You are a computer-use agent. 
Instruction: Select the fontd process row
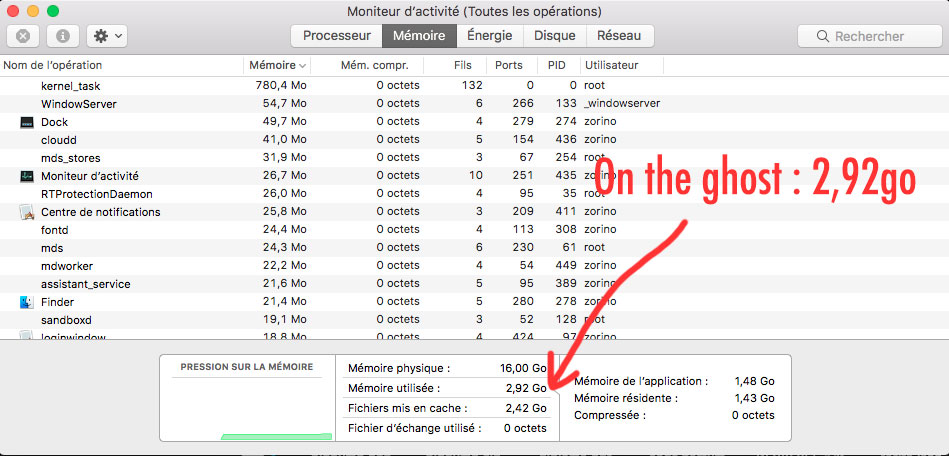coord(474,230)
